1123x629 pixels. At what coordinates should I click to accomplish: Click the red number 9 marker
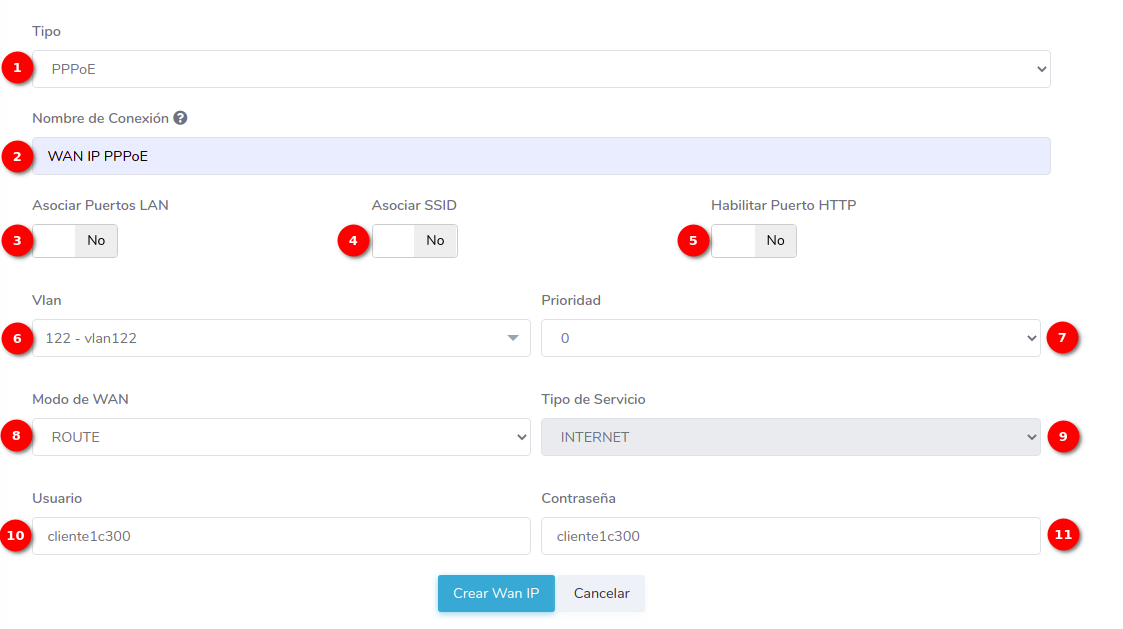(1062, 437)
